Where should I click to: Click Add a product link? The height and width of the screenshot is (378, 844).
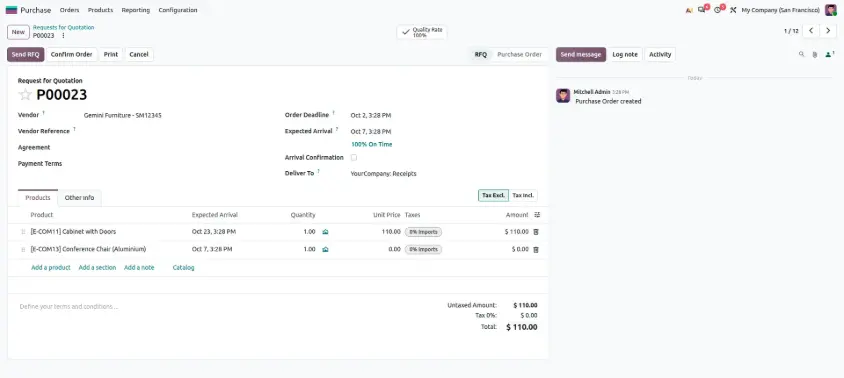click(51, 268)
